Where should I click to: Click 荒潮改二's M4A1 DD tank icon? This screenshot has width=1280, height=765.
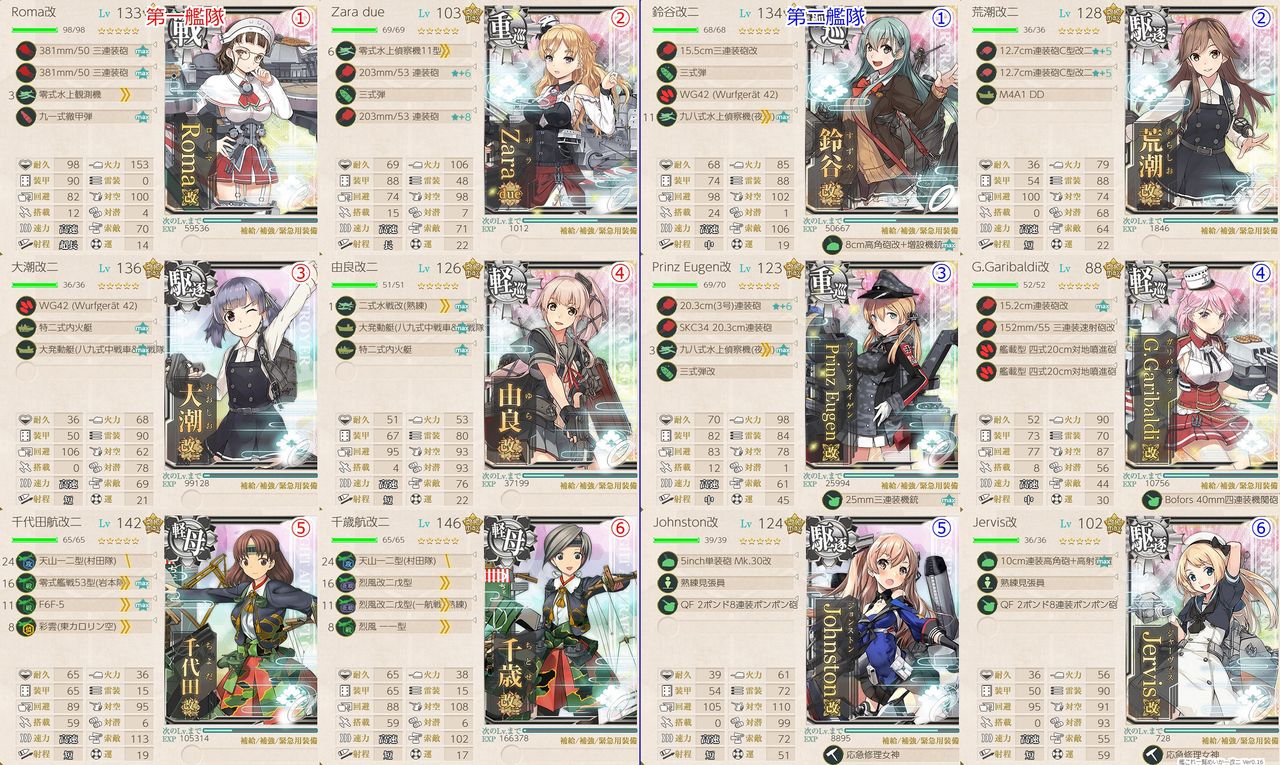987,95
